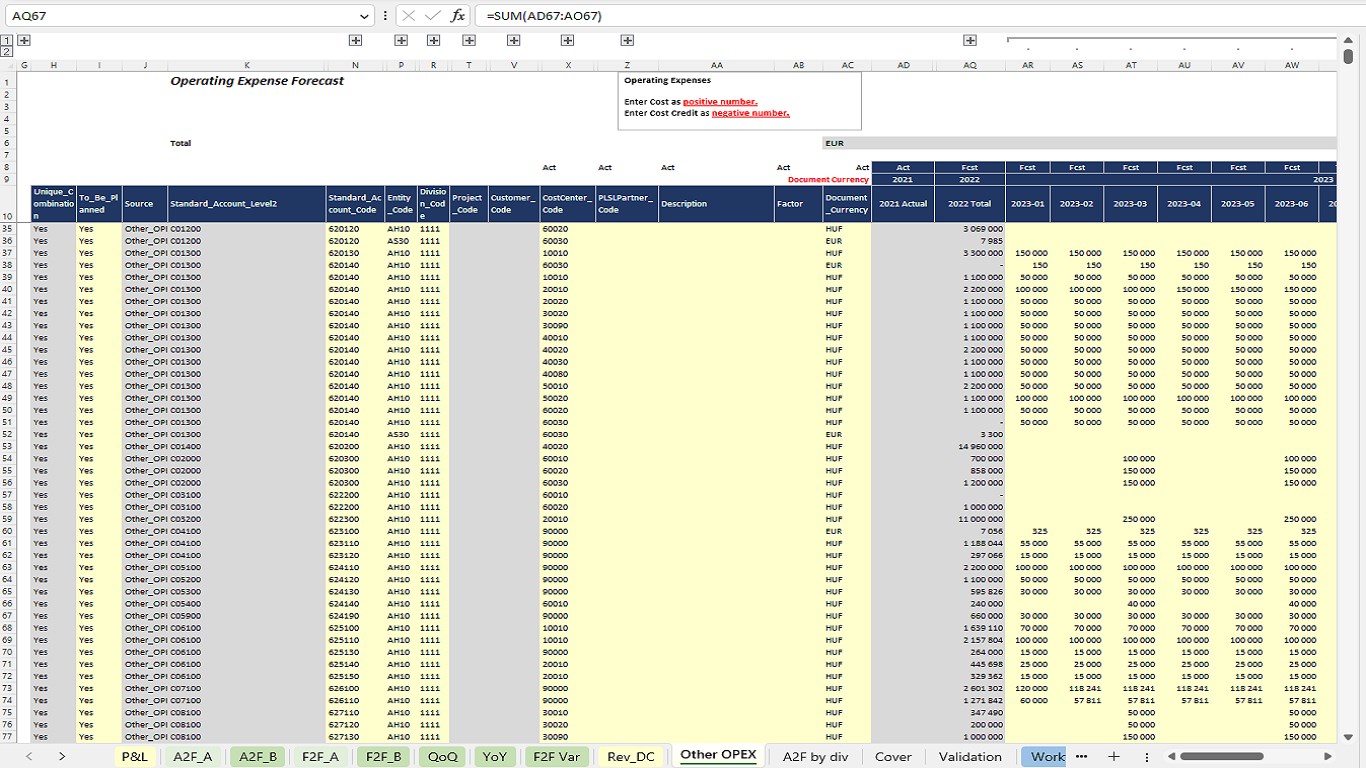Select column AQ header
This screenshot has height=768, width=1366.
click(x=970, y=65)
